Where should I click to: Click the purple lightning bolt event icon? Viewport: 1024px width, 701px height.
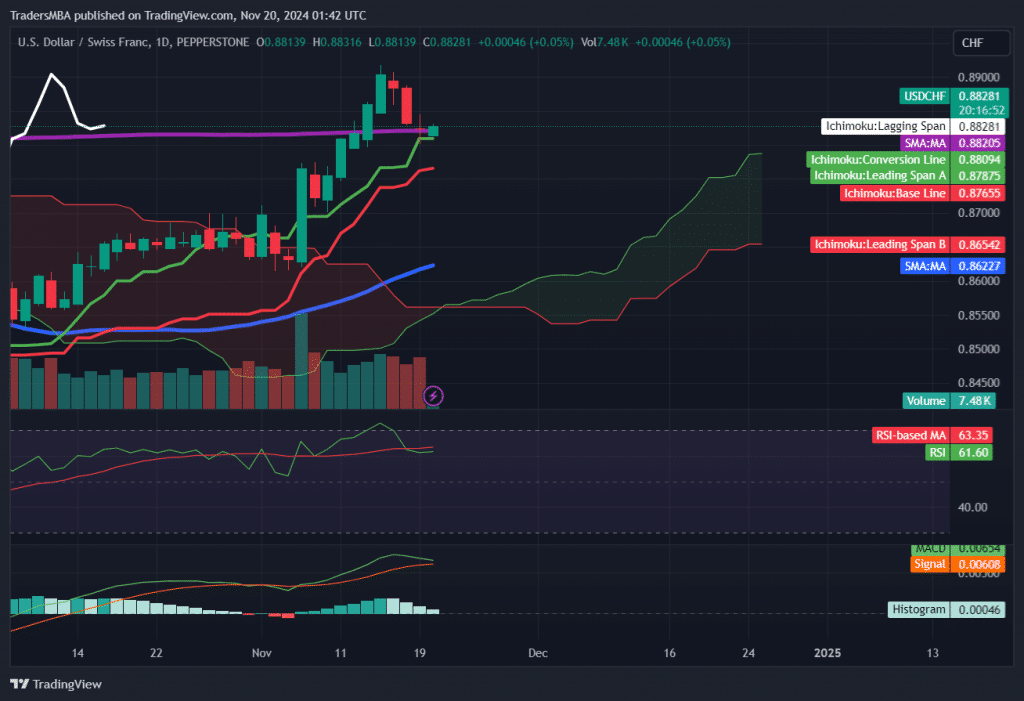tap(433, 395)
